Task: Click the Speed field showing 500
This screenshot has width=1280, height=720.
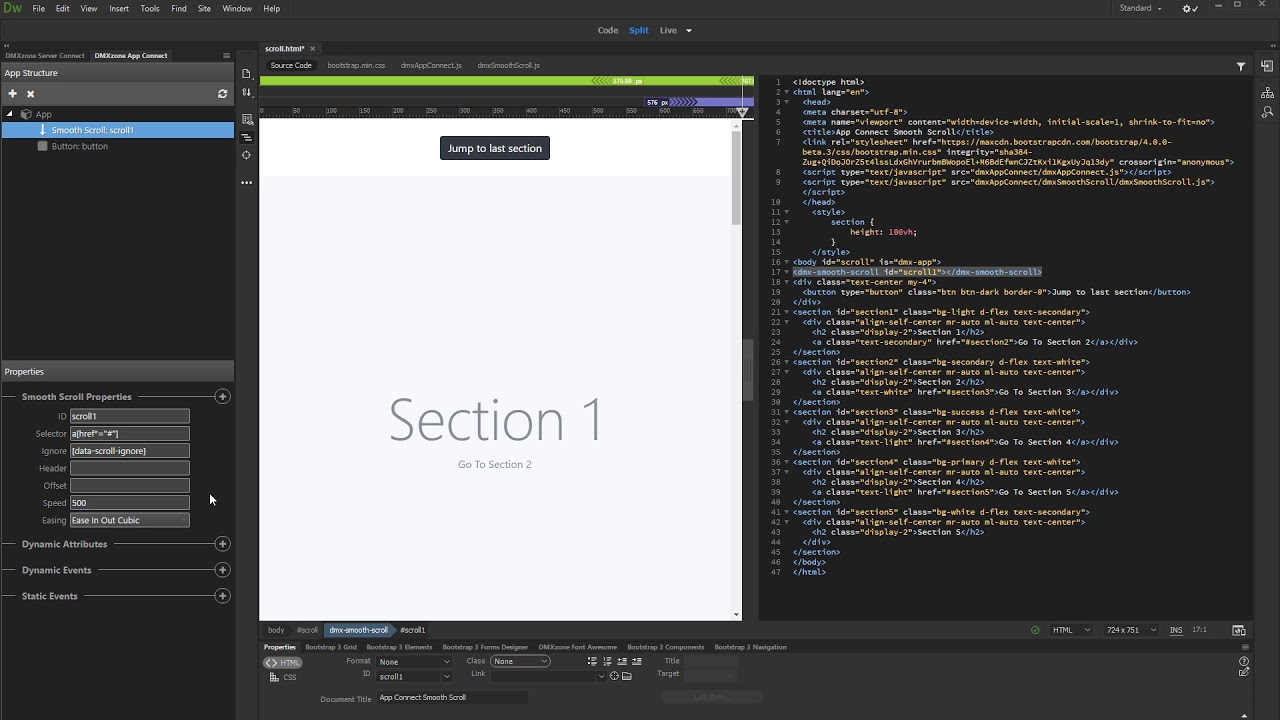Action: [129, 503]
